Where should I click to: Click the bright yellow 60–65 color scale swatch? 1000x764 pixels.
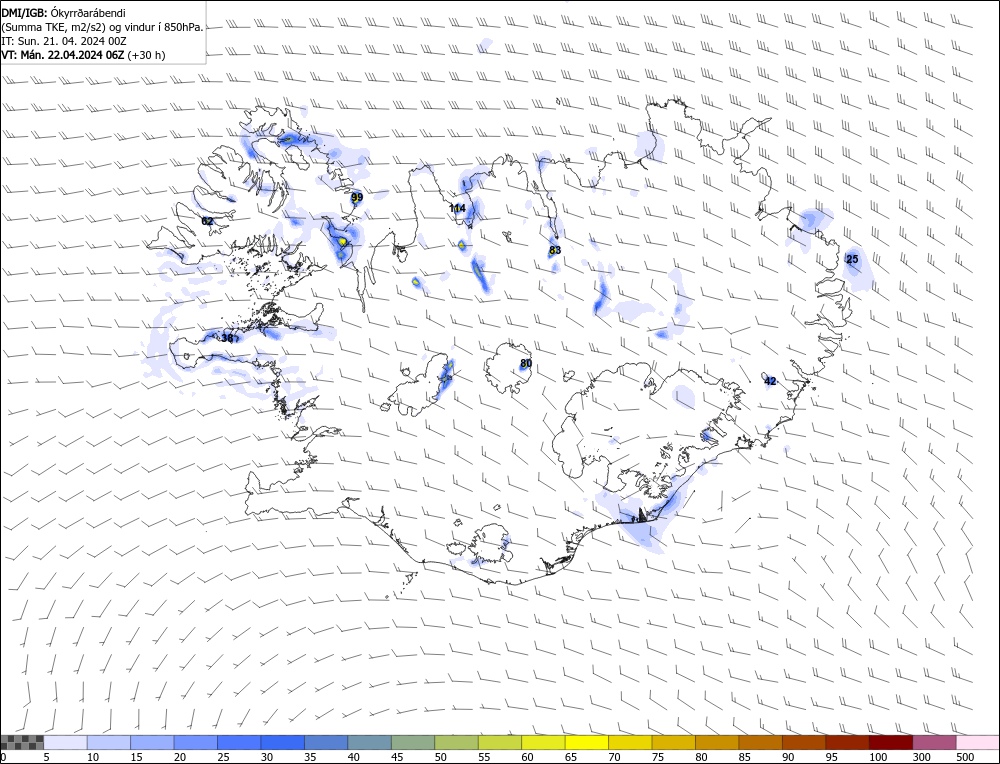(x=543, y=742)
